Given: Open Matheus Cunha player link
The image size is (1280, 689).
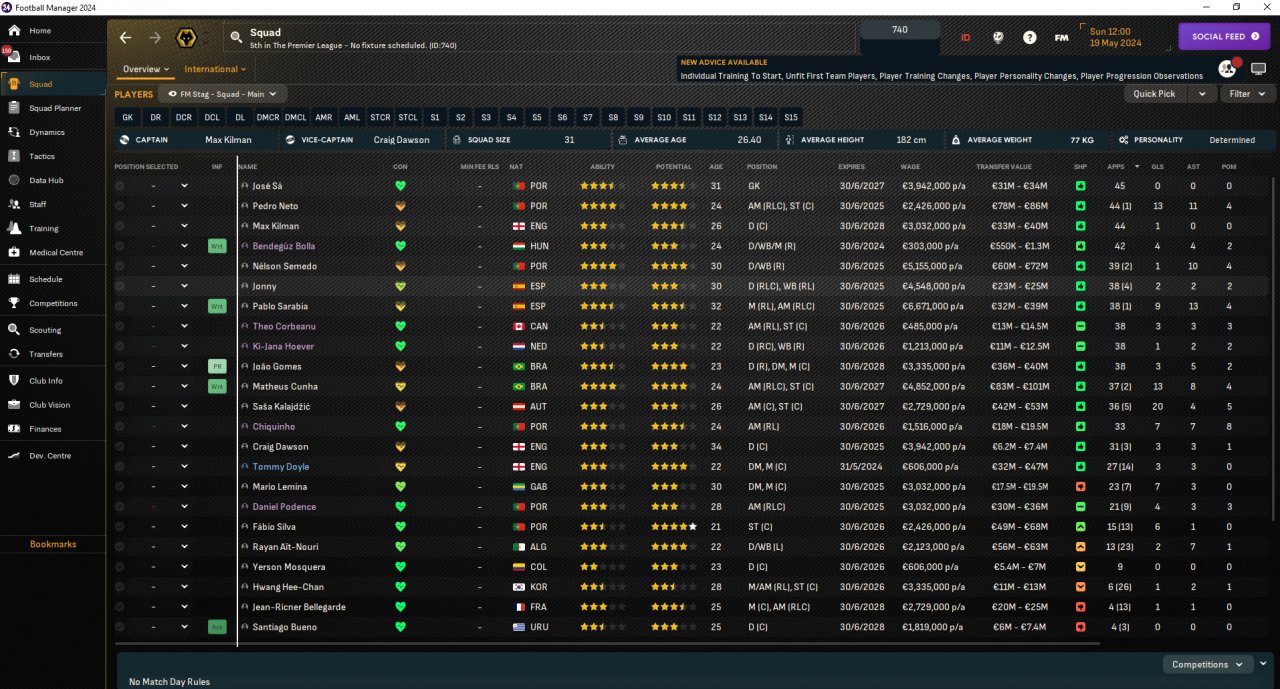Looking at the screenshot, I should click(282, 386).
